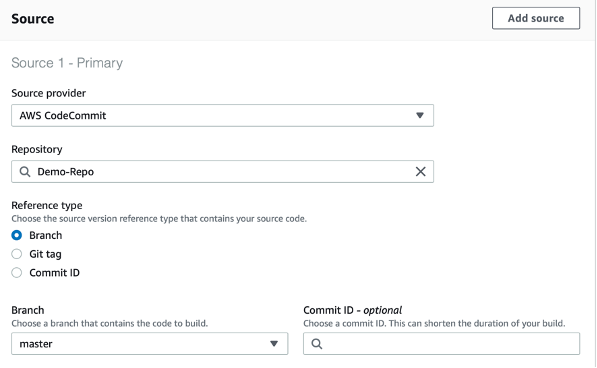The width and height of the screenshot is (597, 368).
Task: Select the Git tag reference type
Action: 17,254
